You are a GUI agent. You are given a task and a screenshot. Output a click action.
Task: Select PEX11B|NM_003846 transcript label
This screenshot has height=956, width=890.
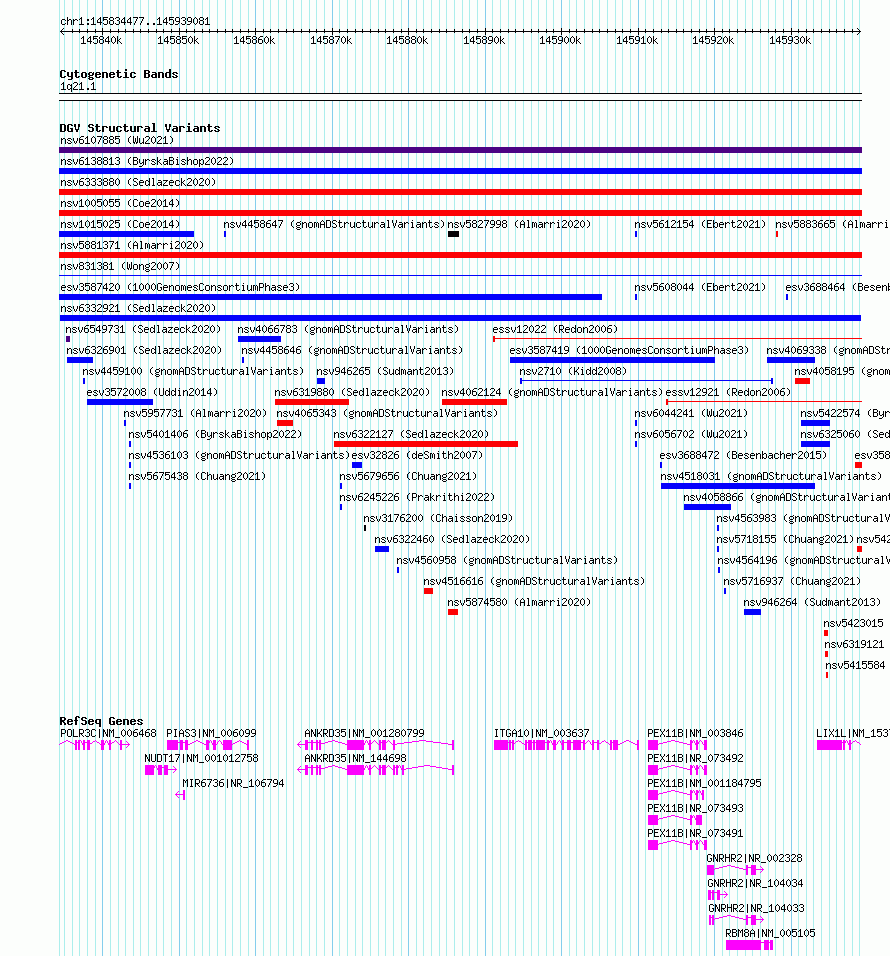[x=696, y=733]
